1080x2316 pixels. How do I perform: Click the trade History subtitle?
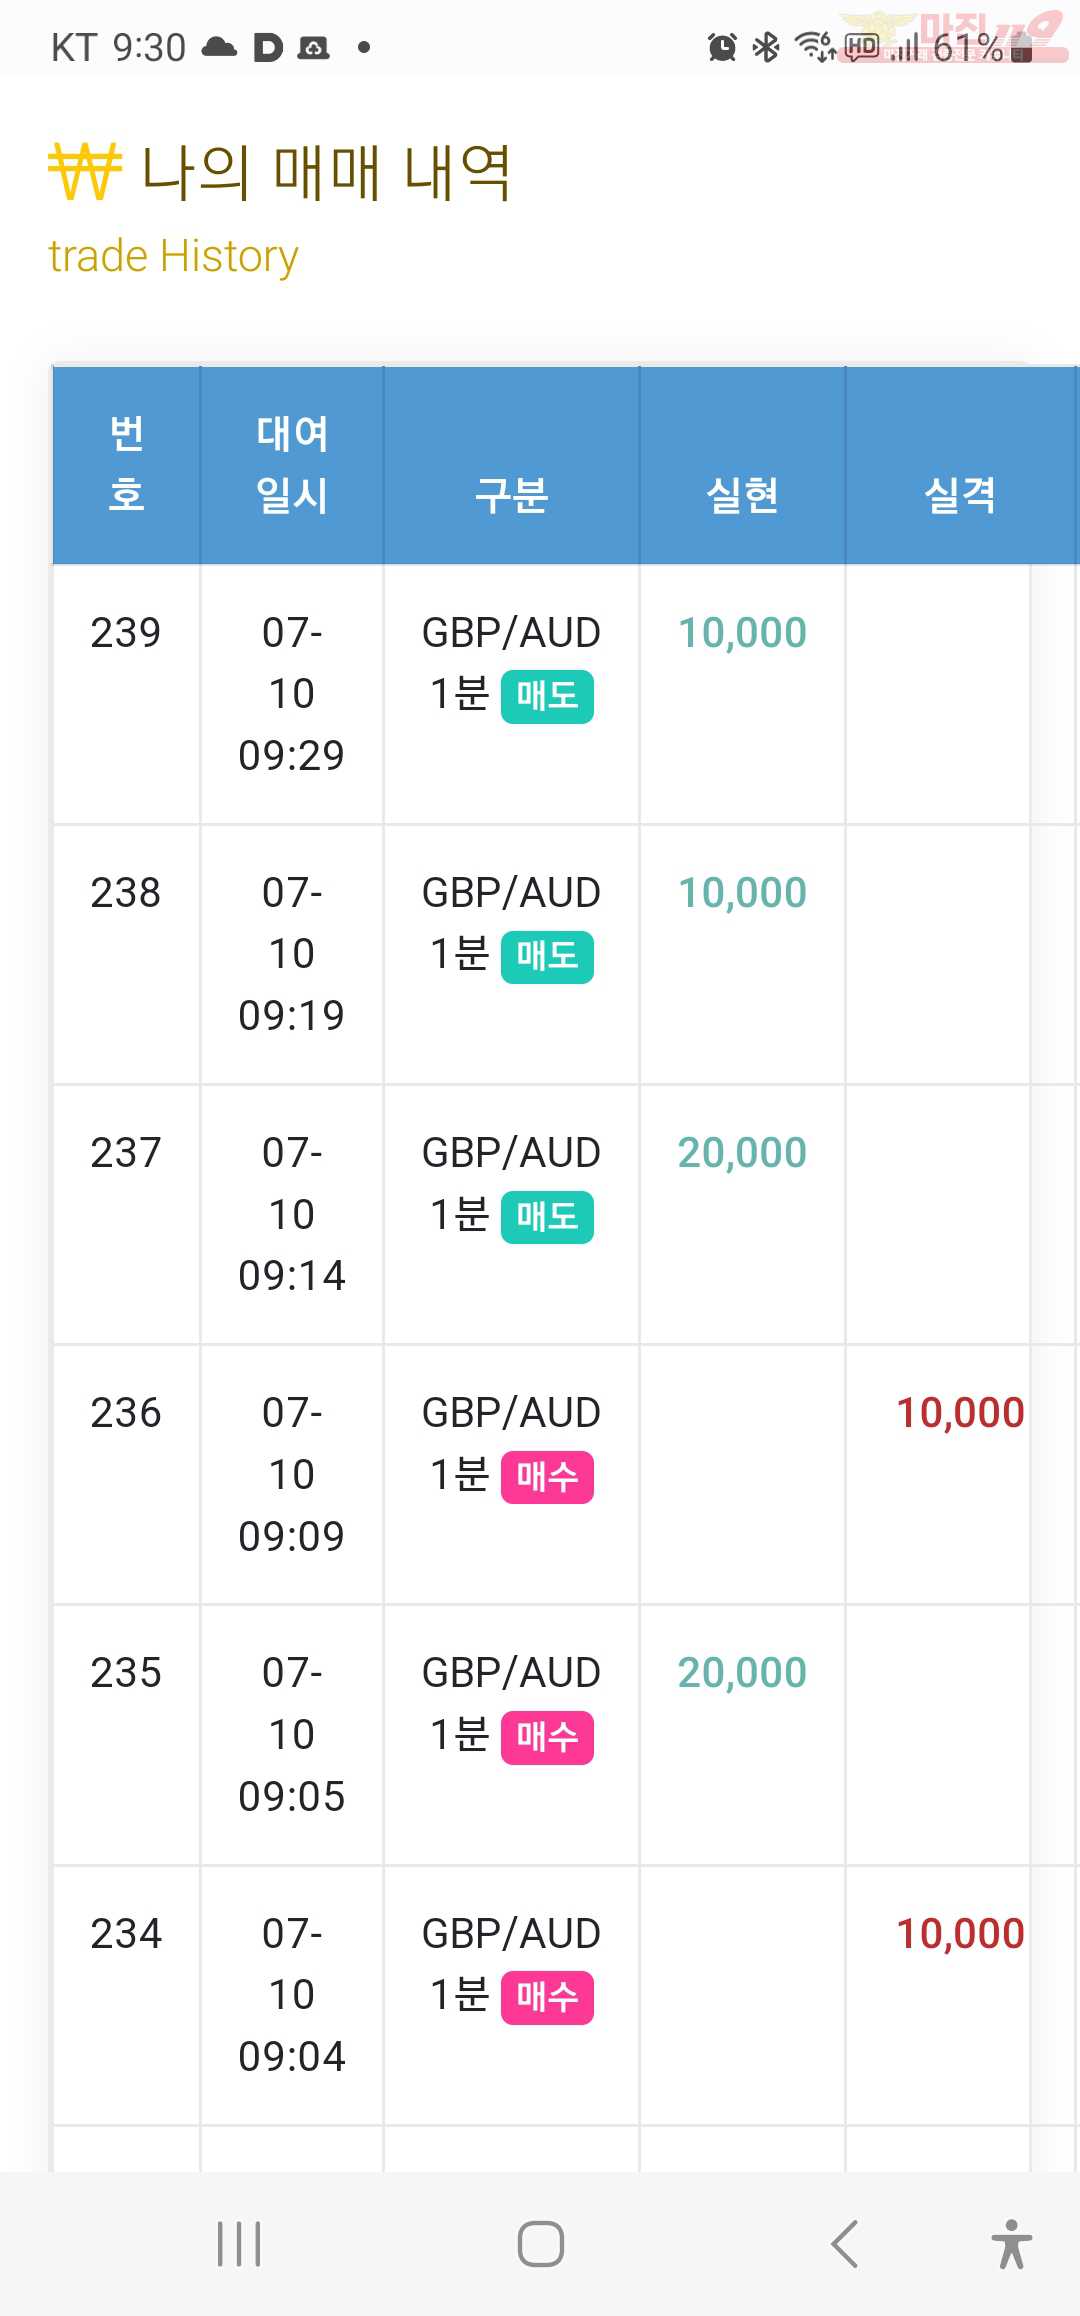[173, 257]
